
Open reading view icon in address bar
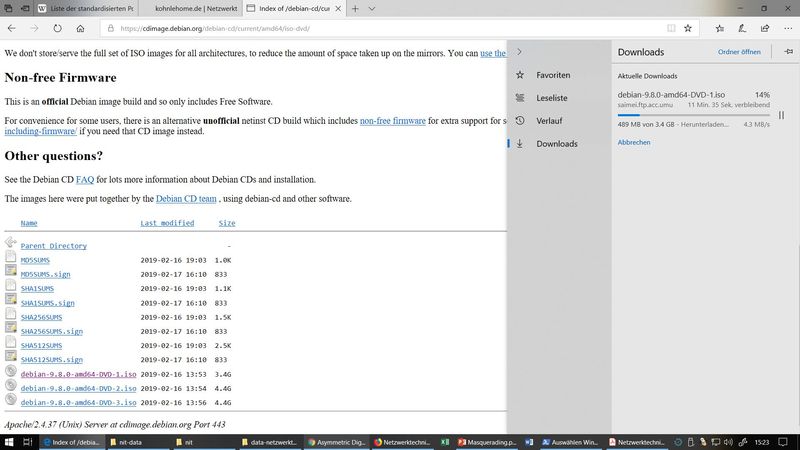(671, 29)
